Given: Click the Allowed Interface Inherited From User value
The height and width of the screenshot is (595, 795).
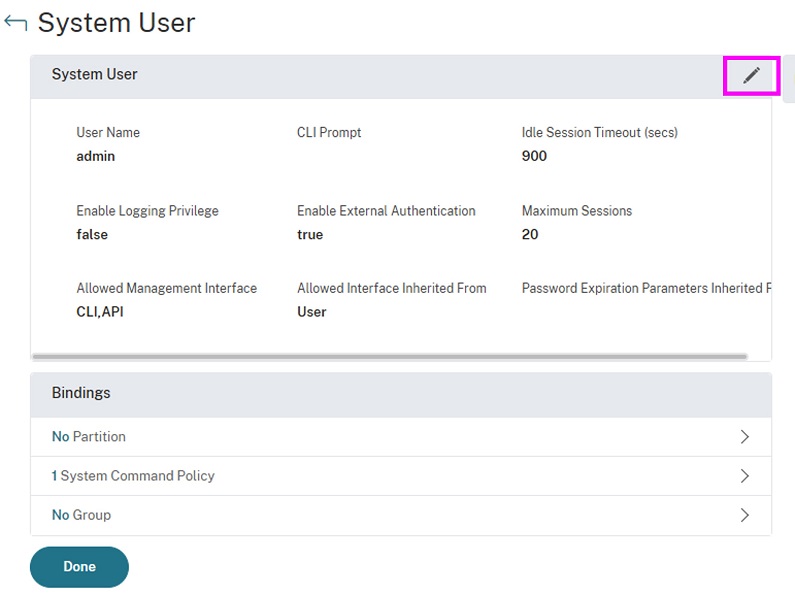Looking at the screenshot, I should point(312,312).
